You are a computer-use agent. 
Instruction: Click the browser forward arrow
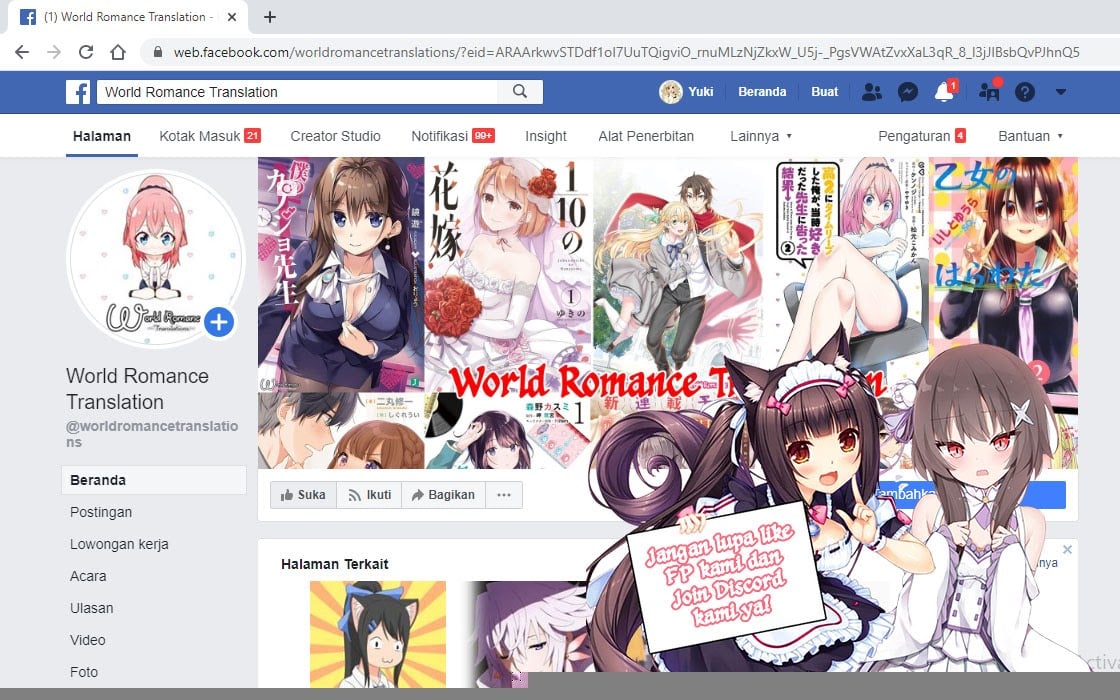tap(54, 52)
